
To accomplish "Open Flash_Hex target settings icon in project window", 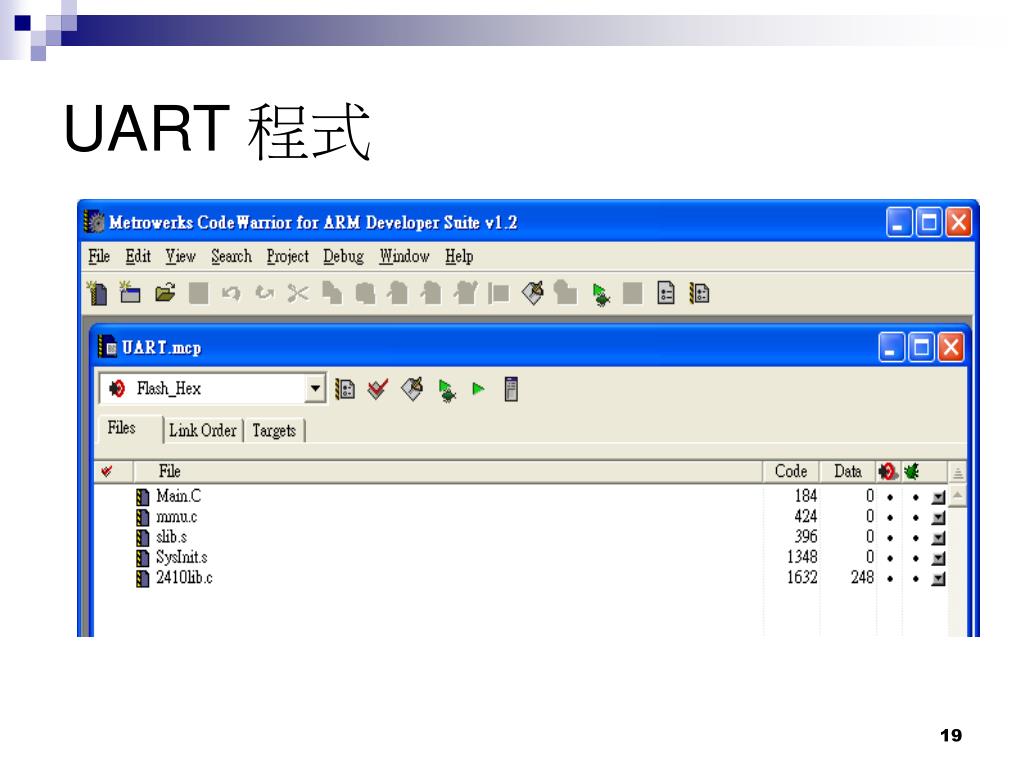I will coord(345,389).
